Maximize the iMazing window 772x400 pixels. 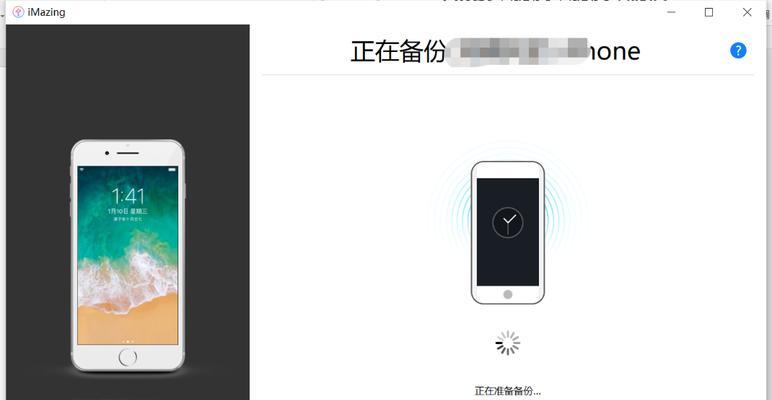[x=708, y=12]
